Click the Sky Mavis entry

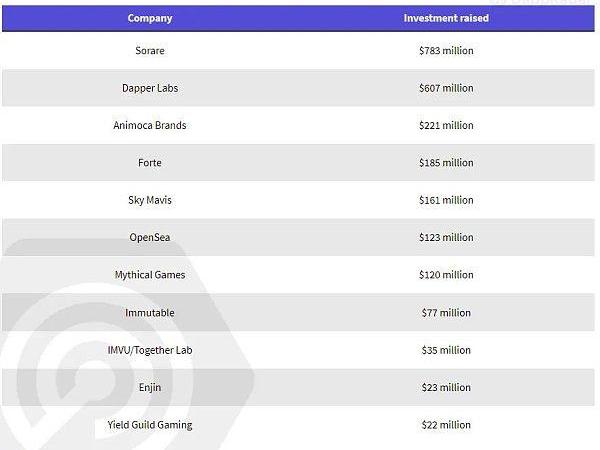(x=150, y=200)
